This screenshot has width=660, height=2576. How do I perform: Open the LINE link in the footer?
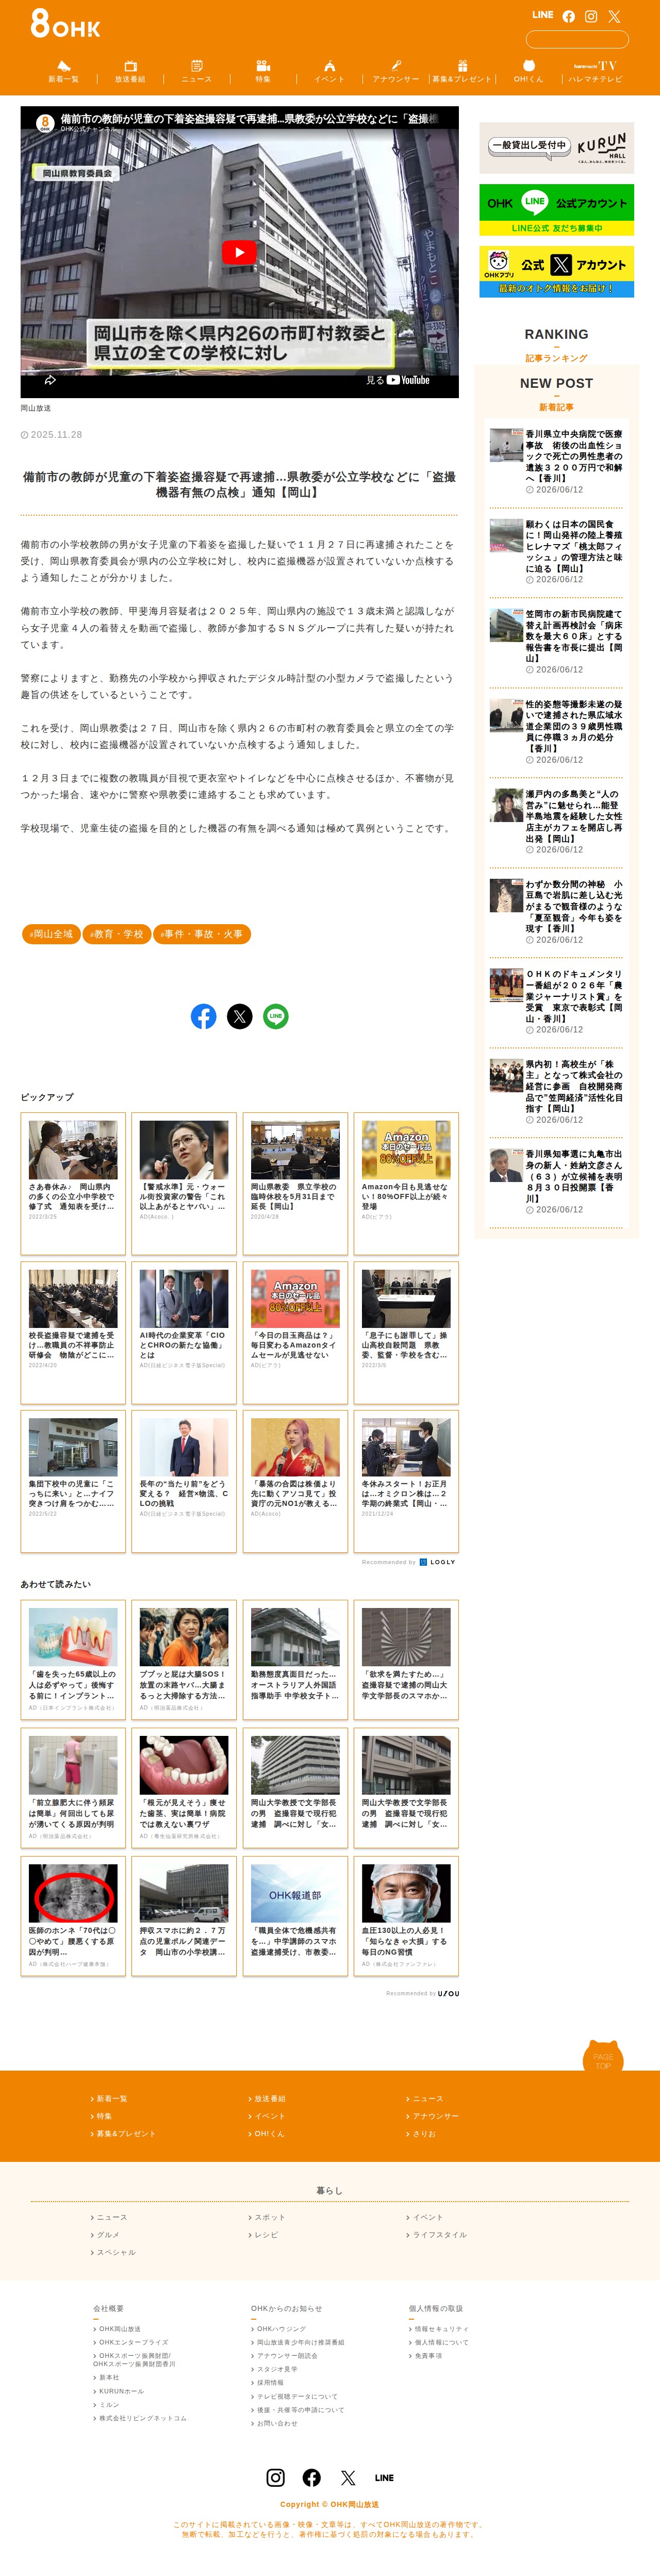click(384, 2478)
